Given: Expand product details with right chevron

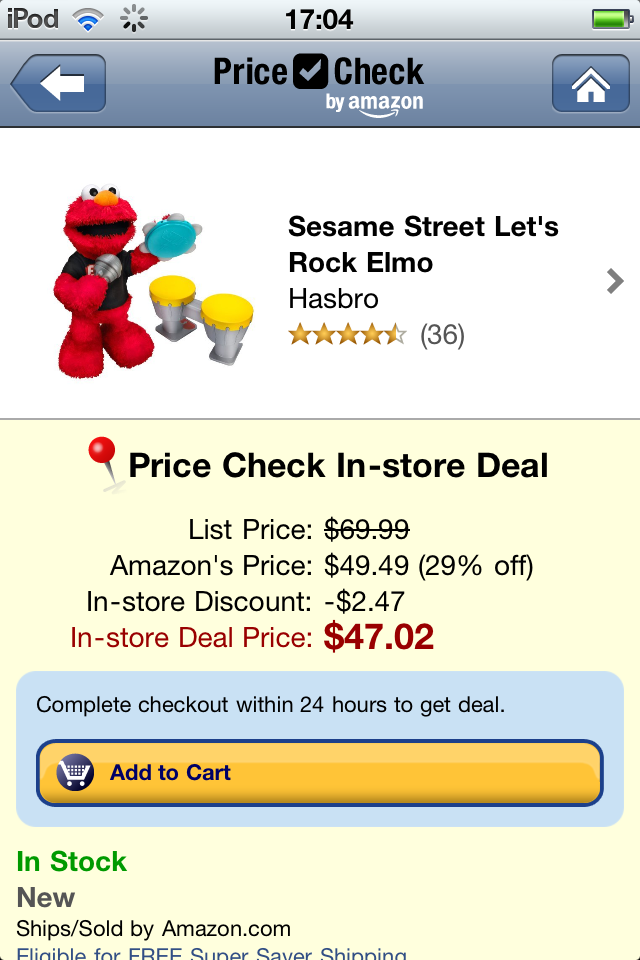Looking at the screenshot, I should (x=615, y=282).
